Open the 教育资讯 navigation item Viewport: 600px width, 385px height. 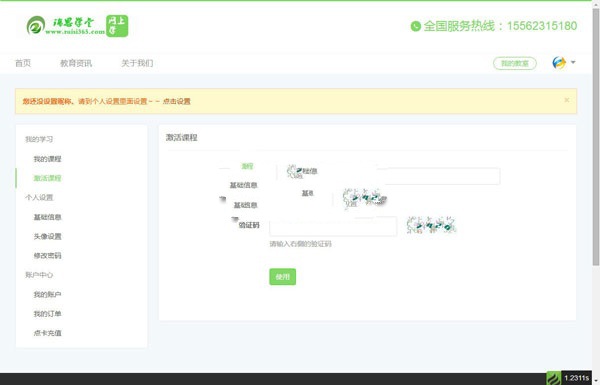(x=76, y=63)
